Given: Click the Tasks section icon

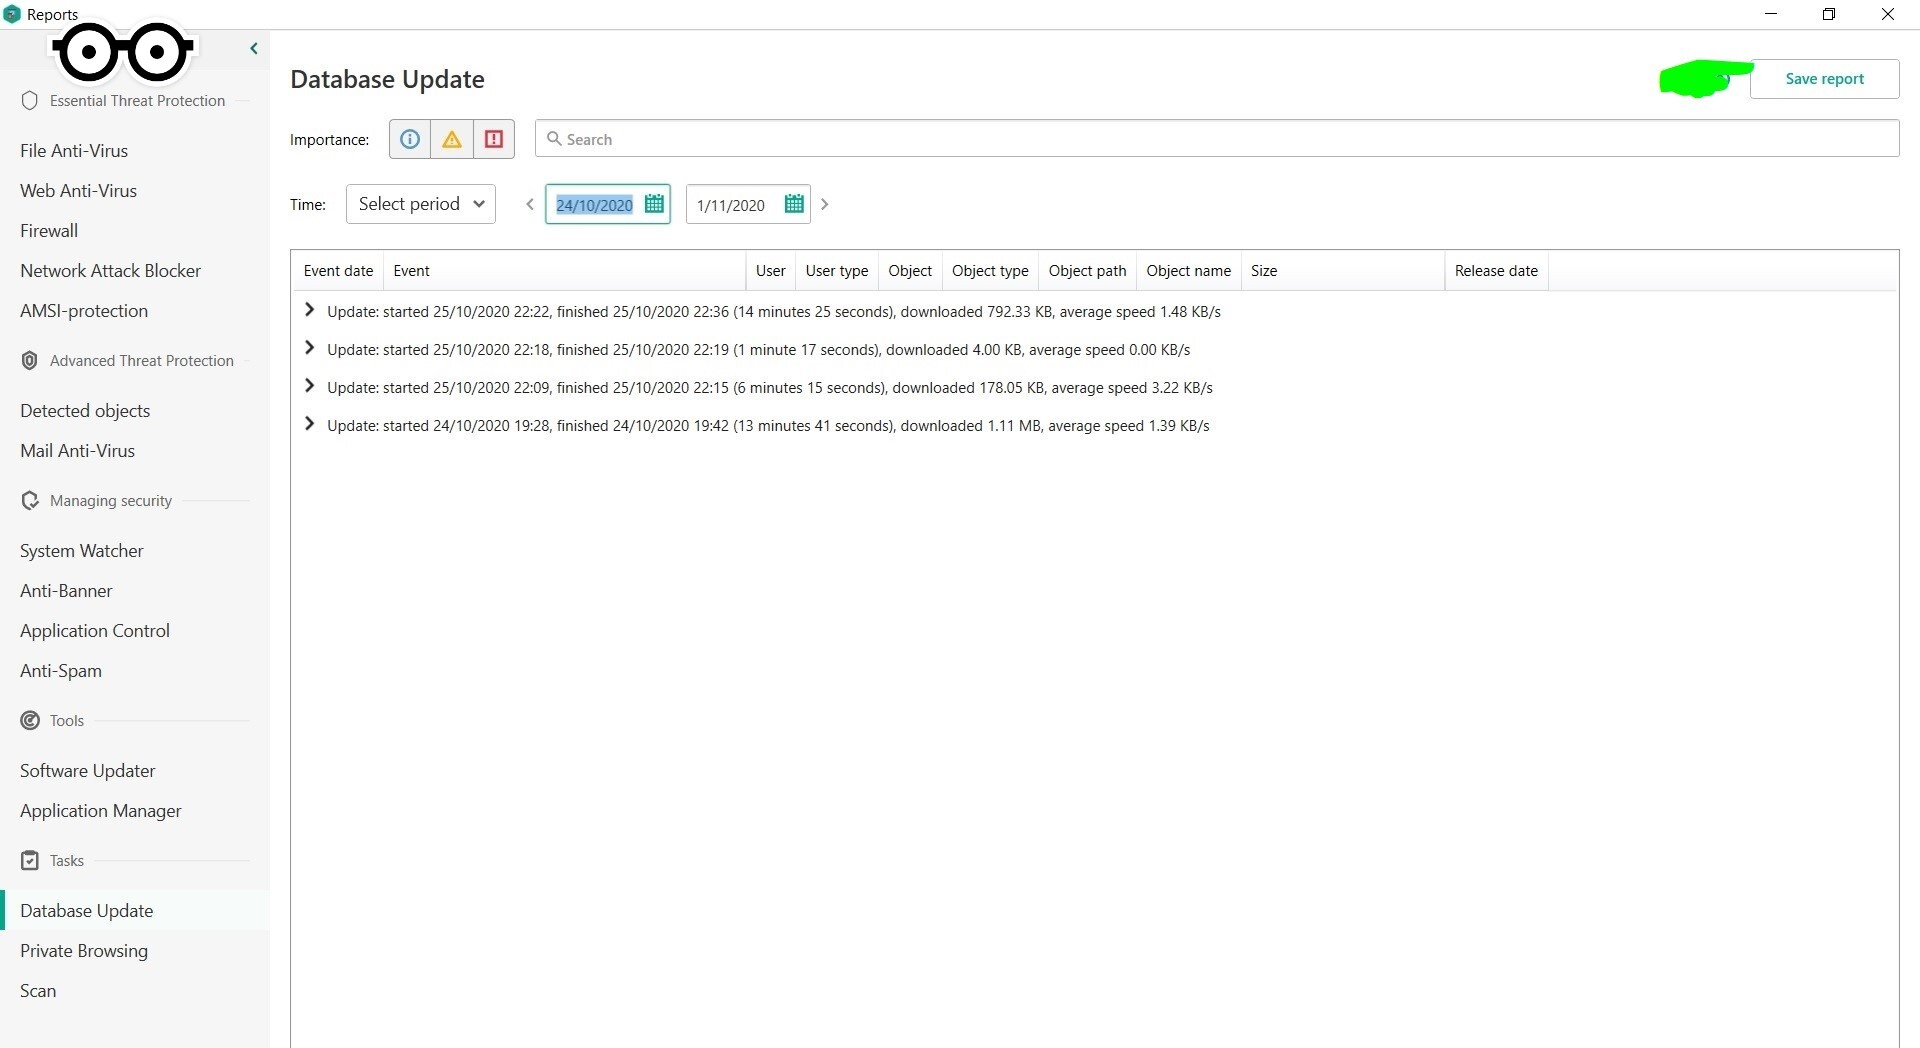Looking at the screenshot, I should pyautogui.click(x=30, y=860).
